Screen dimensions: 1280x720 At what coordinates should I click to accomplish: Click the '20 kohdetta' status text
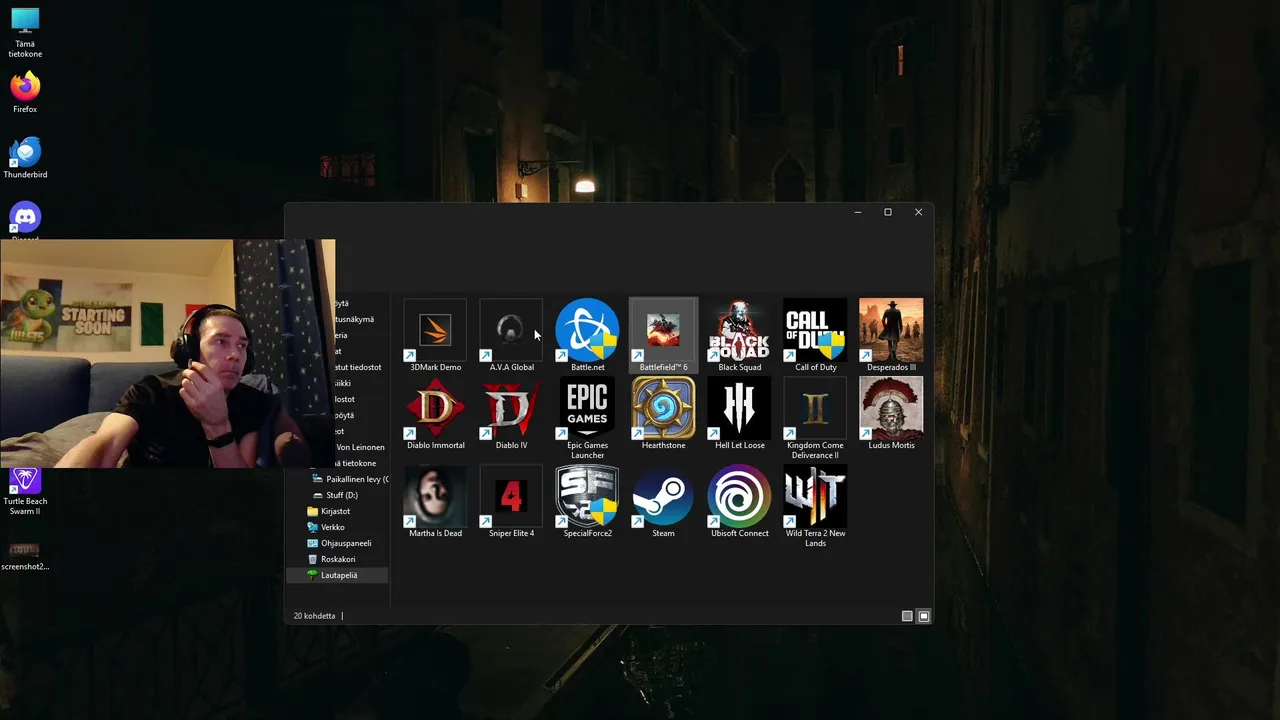point(314,616)
